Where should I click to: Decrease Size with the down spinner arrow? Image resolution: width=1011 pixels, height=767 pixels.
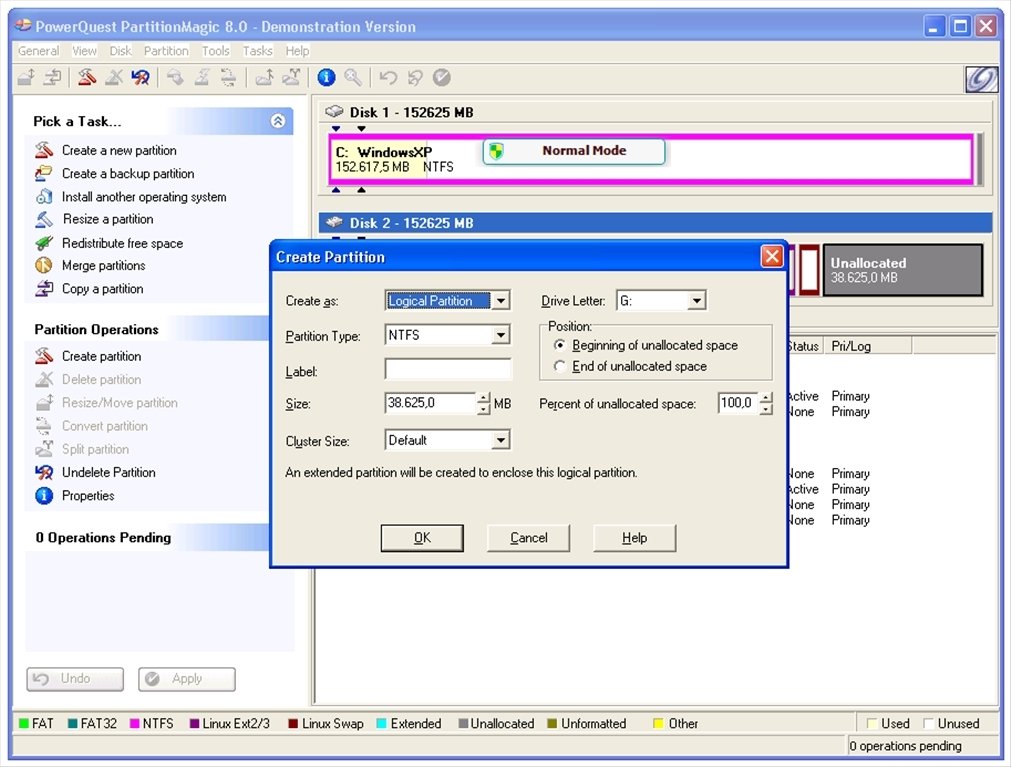[x=484, y=409]
